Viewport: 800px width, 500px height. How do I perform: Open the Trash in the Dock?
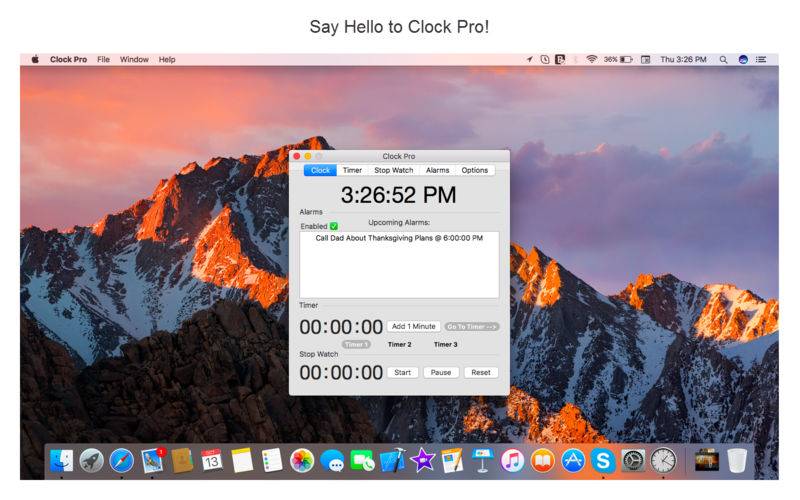pos(737,460)
